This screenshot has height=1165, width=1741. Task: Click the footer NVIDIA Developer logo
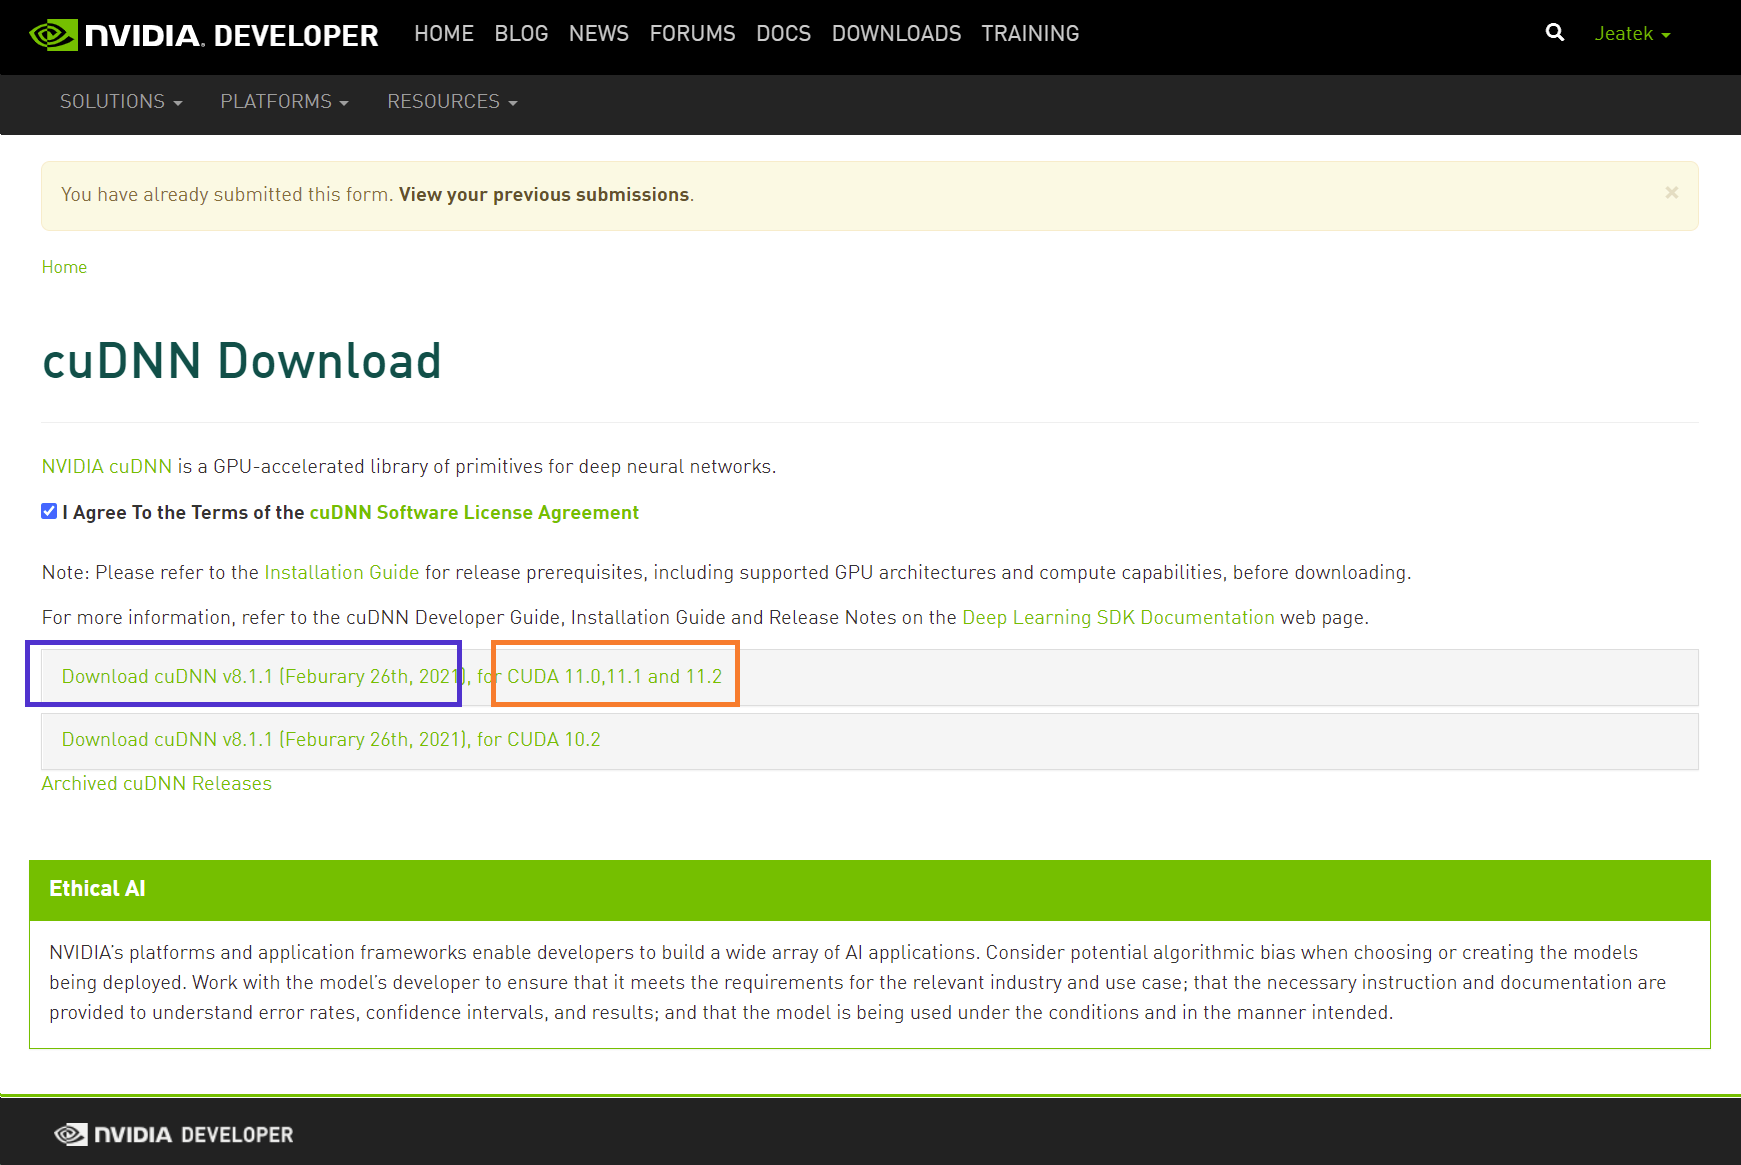click(x=174, y=1134)
